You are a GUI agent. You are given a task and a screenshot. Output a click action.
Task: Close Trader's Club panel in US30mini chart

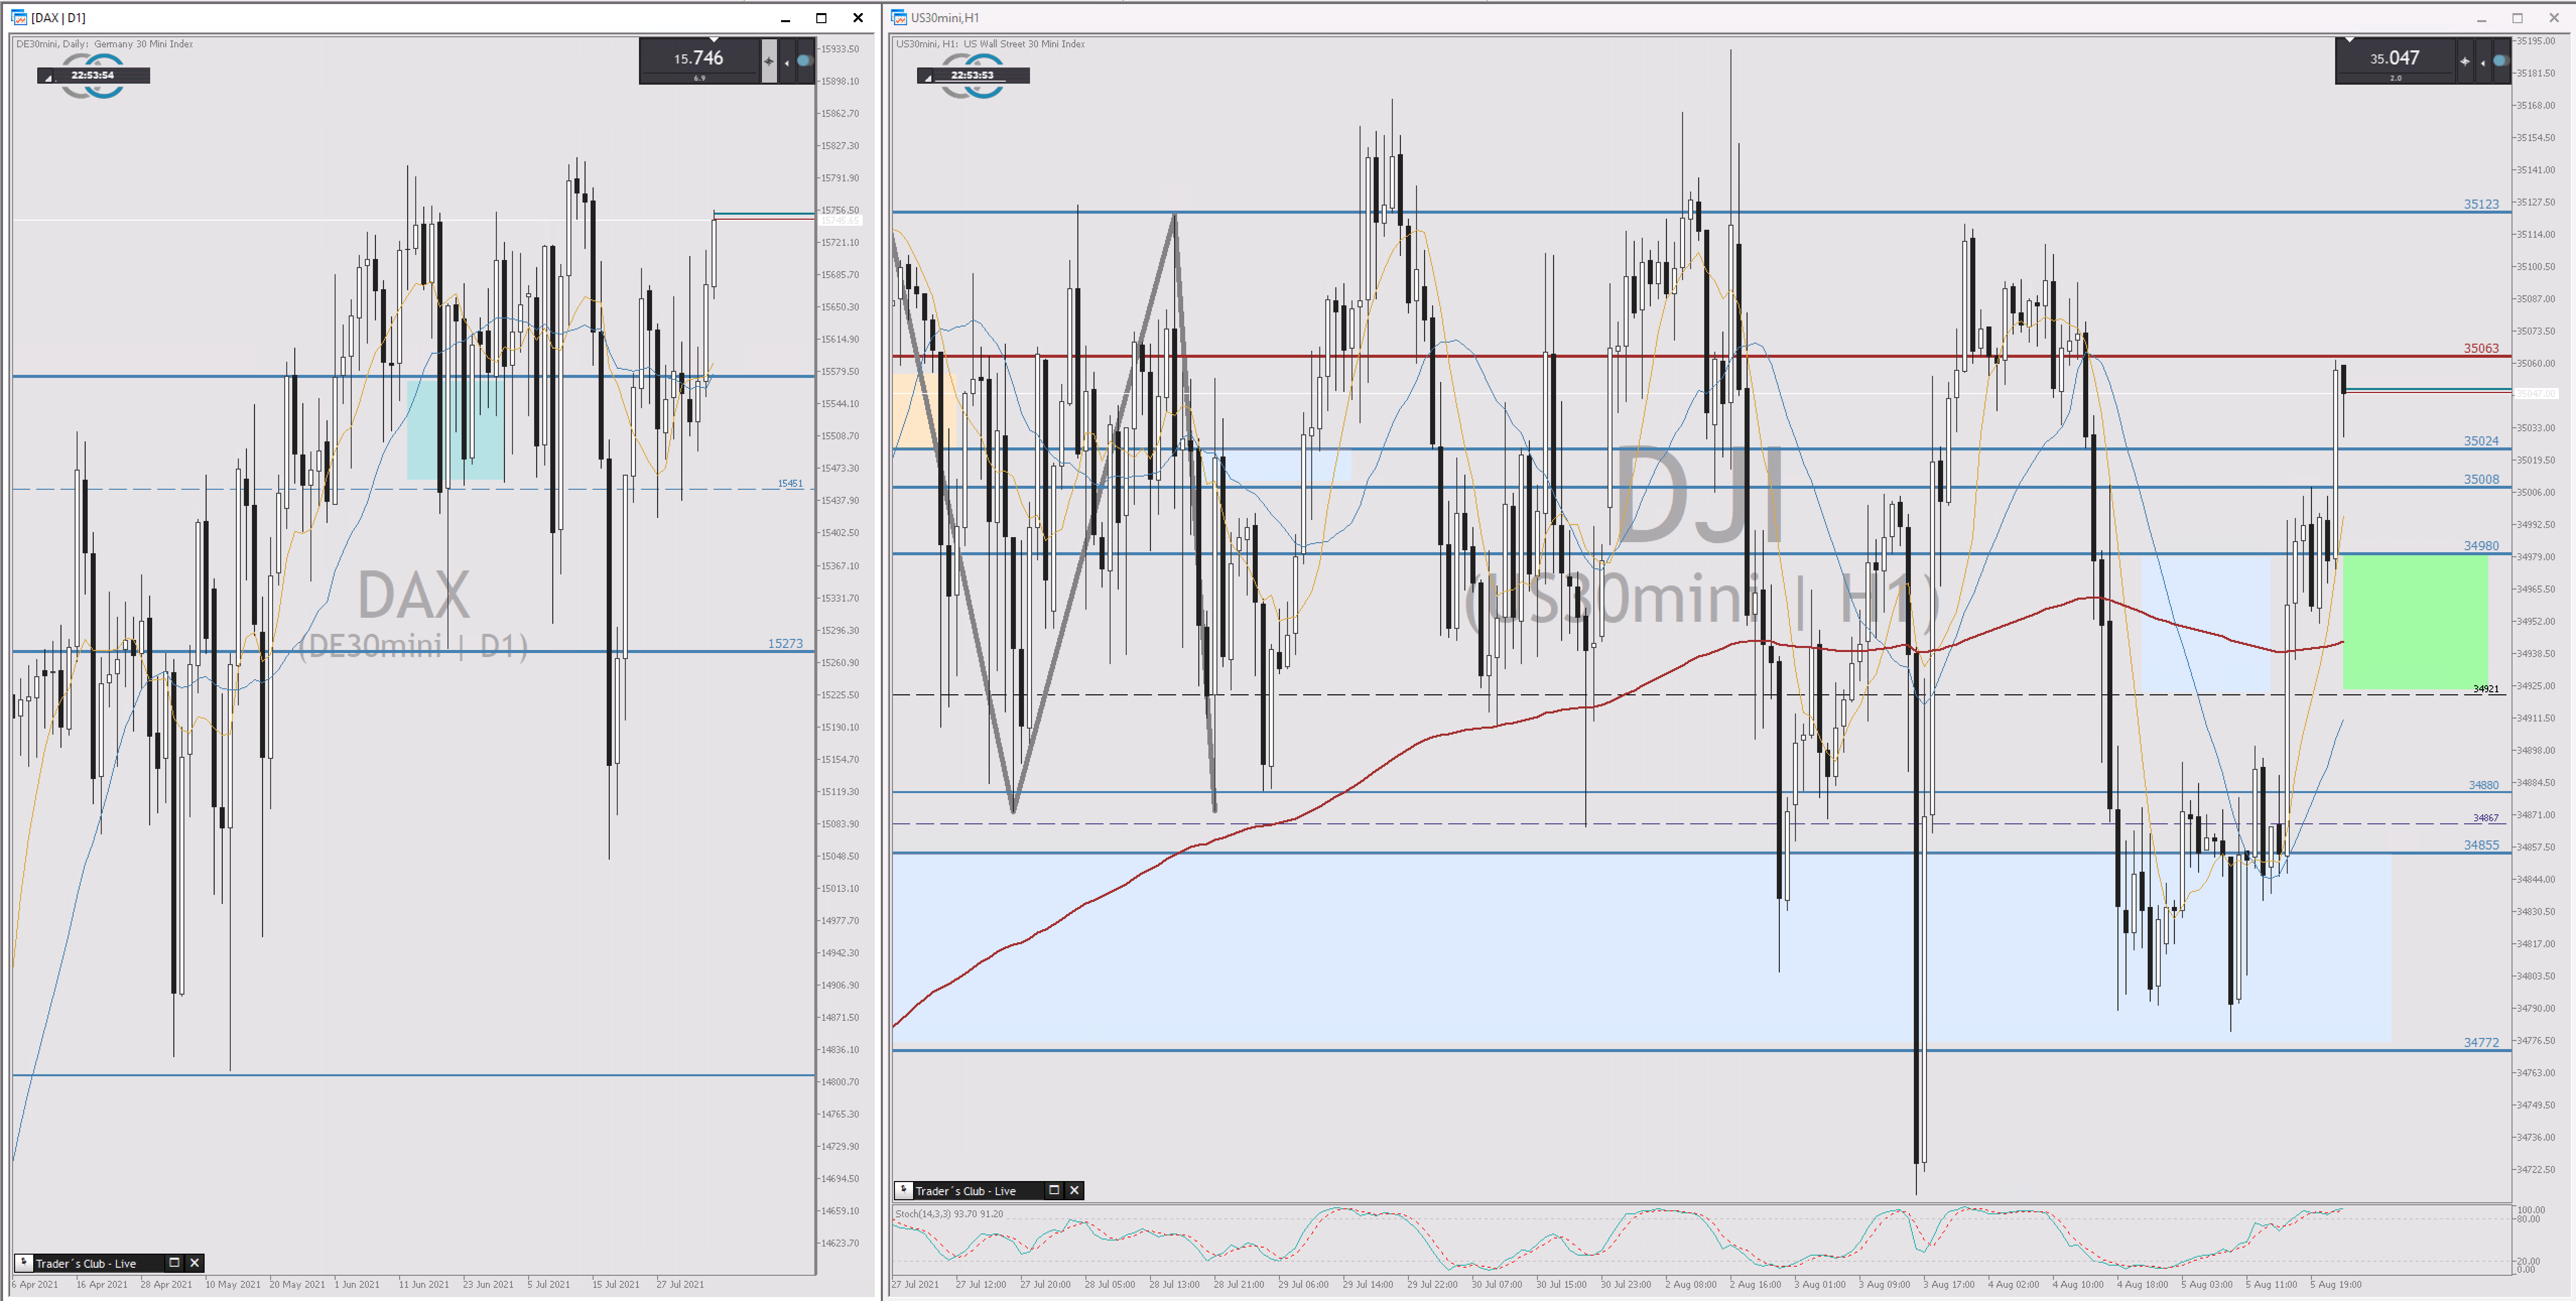(1075, 1190)
